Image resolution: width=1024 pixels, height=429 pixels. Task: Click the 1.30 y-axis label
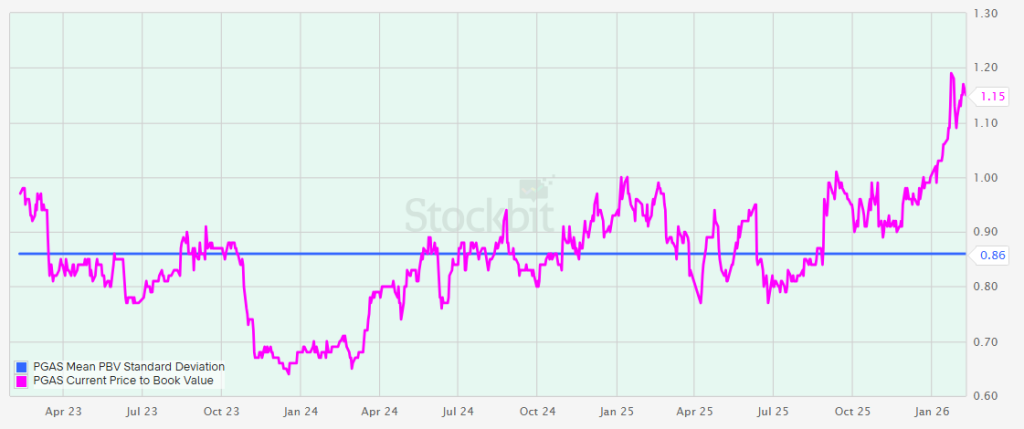pyautogui.click(x=992, y=14)
